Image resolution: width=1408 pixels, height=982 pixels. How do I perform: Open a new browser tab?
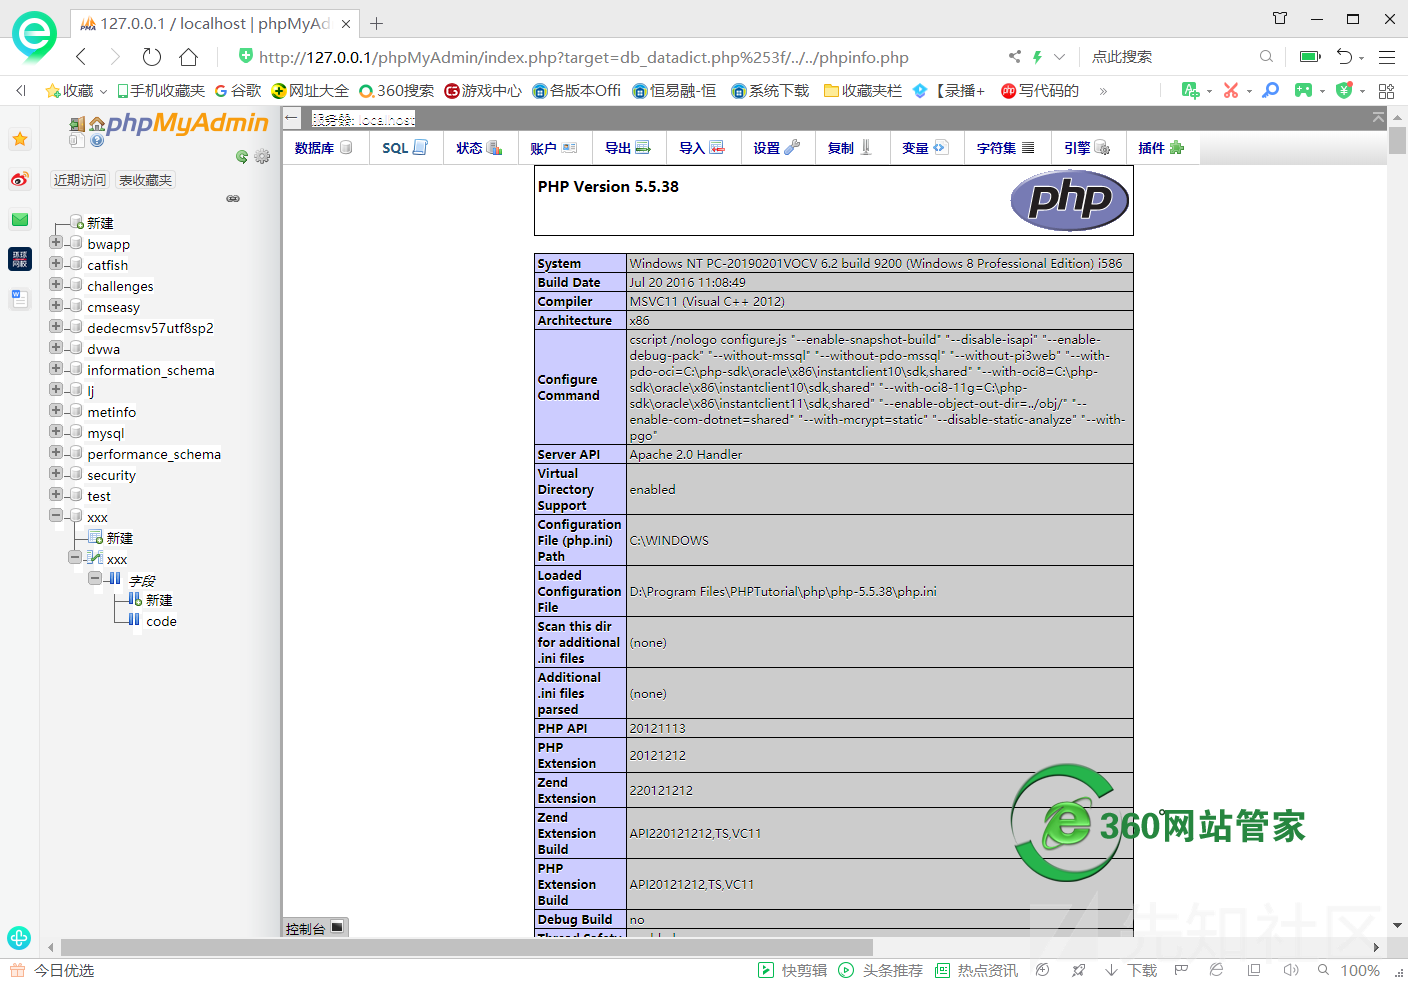click(377, 23)
